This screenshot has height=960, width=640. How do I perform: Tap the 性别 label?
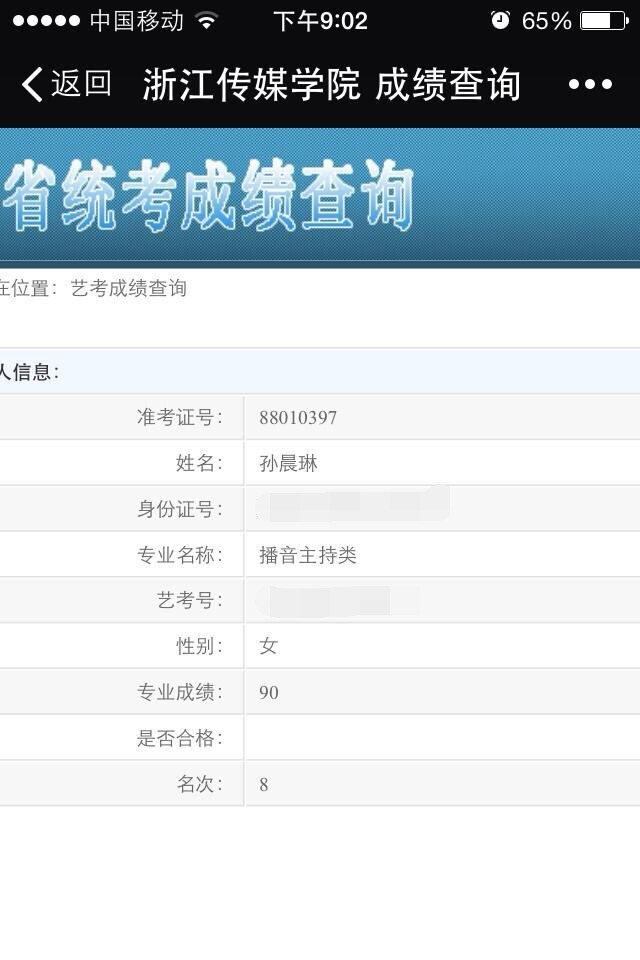tap(199, 646)
